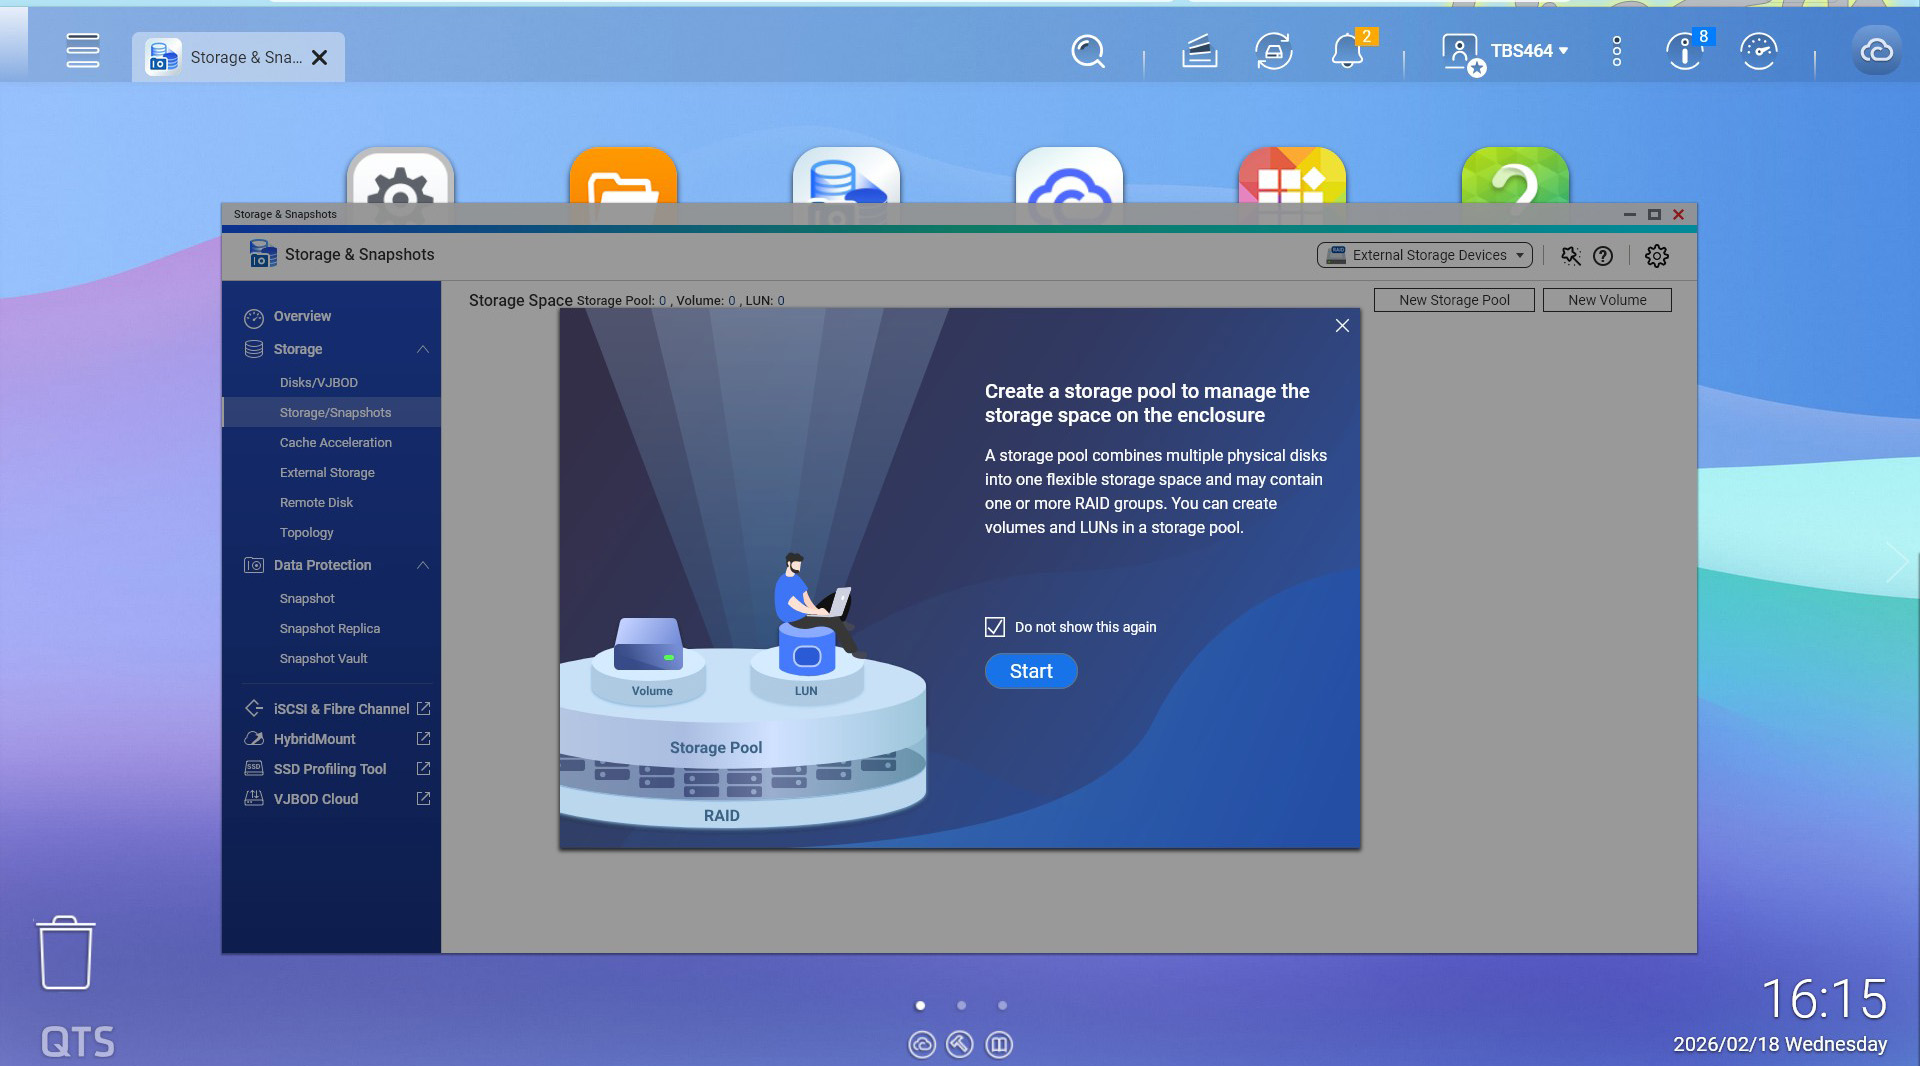This screenshot has width=1920, height=1066.
Task: Open the myQNAPcloud icon in the top bar
Action: (1876, 51)
